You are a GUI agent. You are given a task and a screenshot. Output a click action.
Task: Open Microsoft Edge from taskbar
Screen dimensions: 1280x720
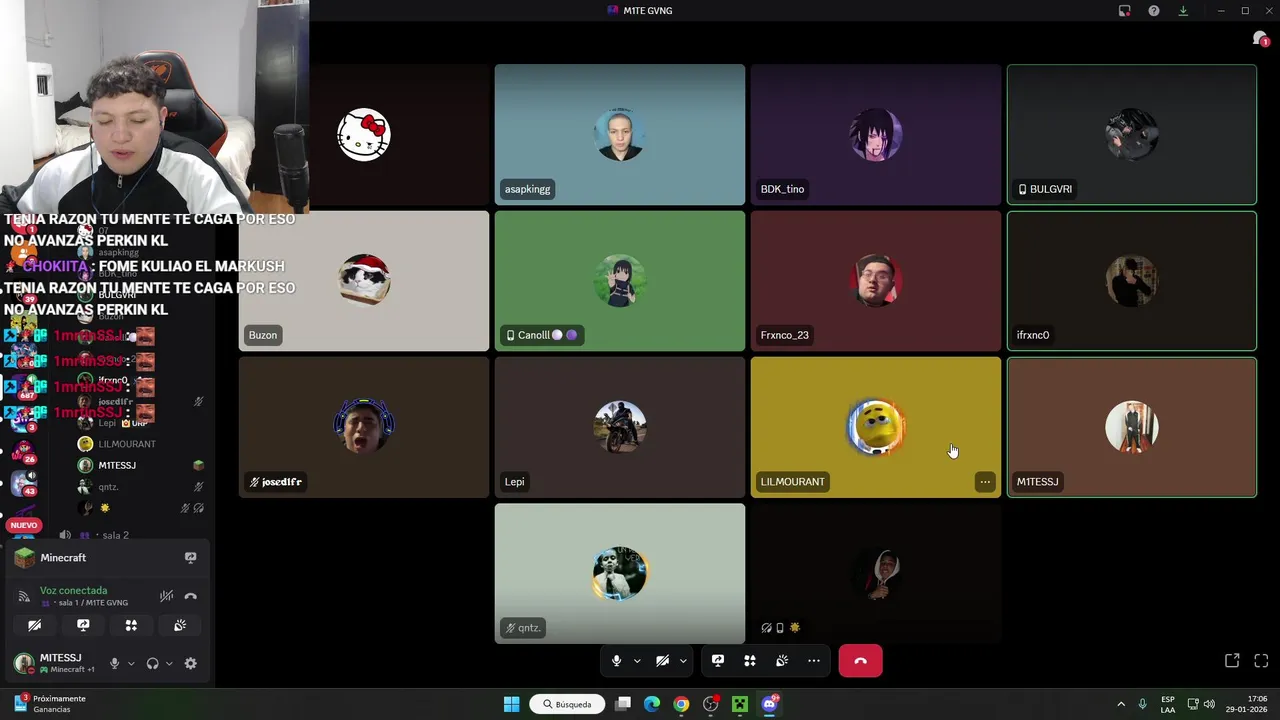pos(652,704)
